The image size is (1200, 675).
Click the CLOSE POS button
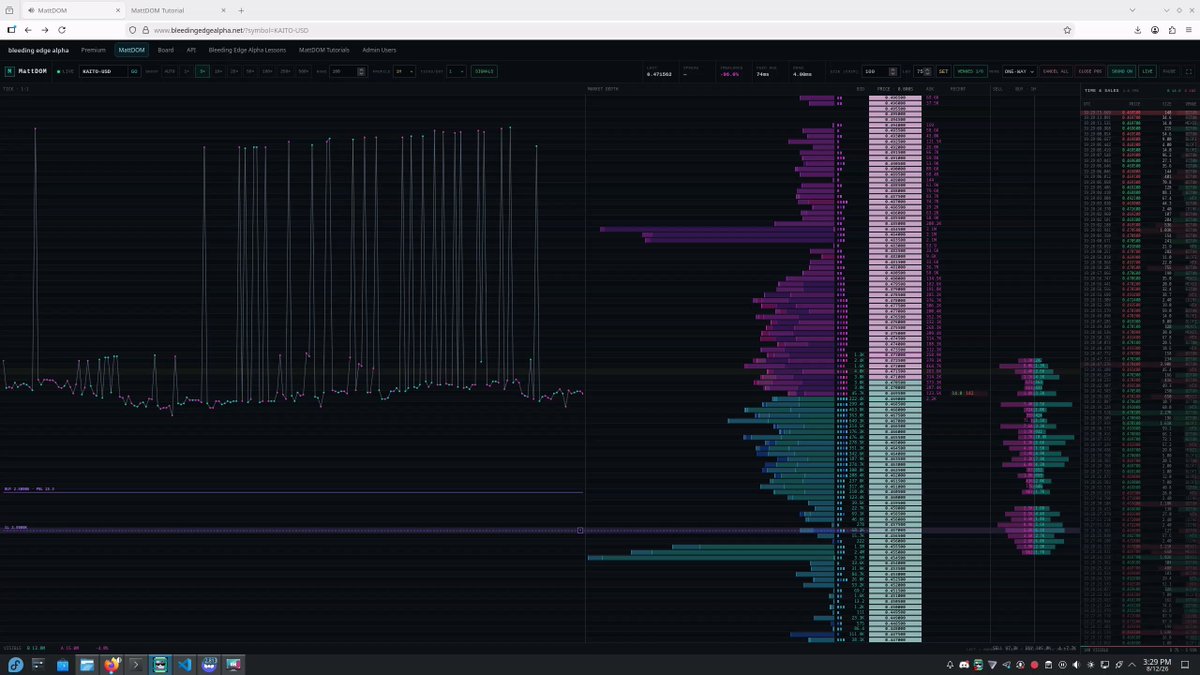click(x=1089, y=71)
